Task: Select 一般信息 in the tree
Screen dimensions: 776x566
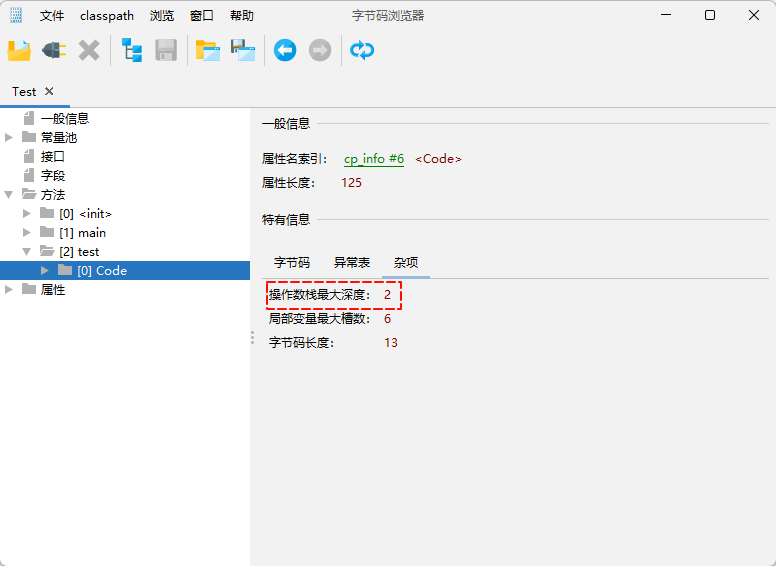Action: pos(65,118)
